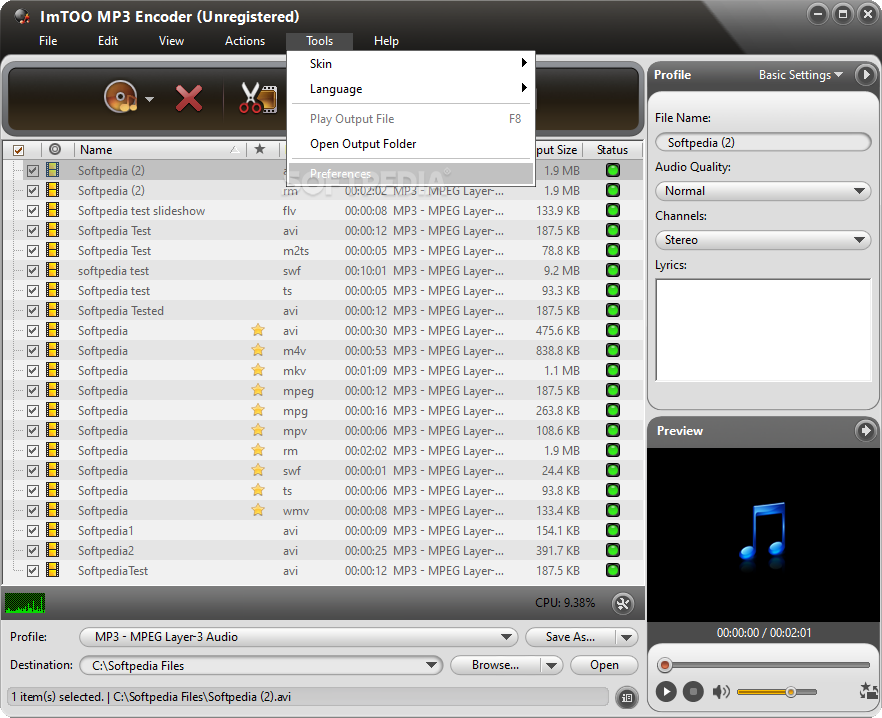
Task: Click the Save As button
Action: (570, 638)
